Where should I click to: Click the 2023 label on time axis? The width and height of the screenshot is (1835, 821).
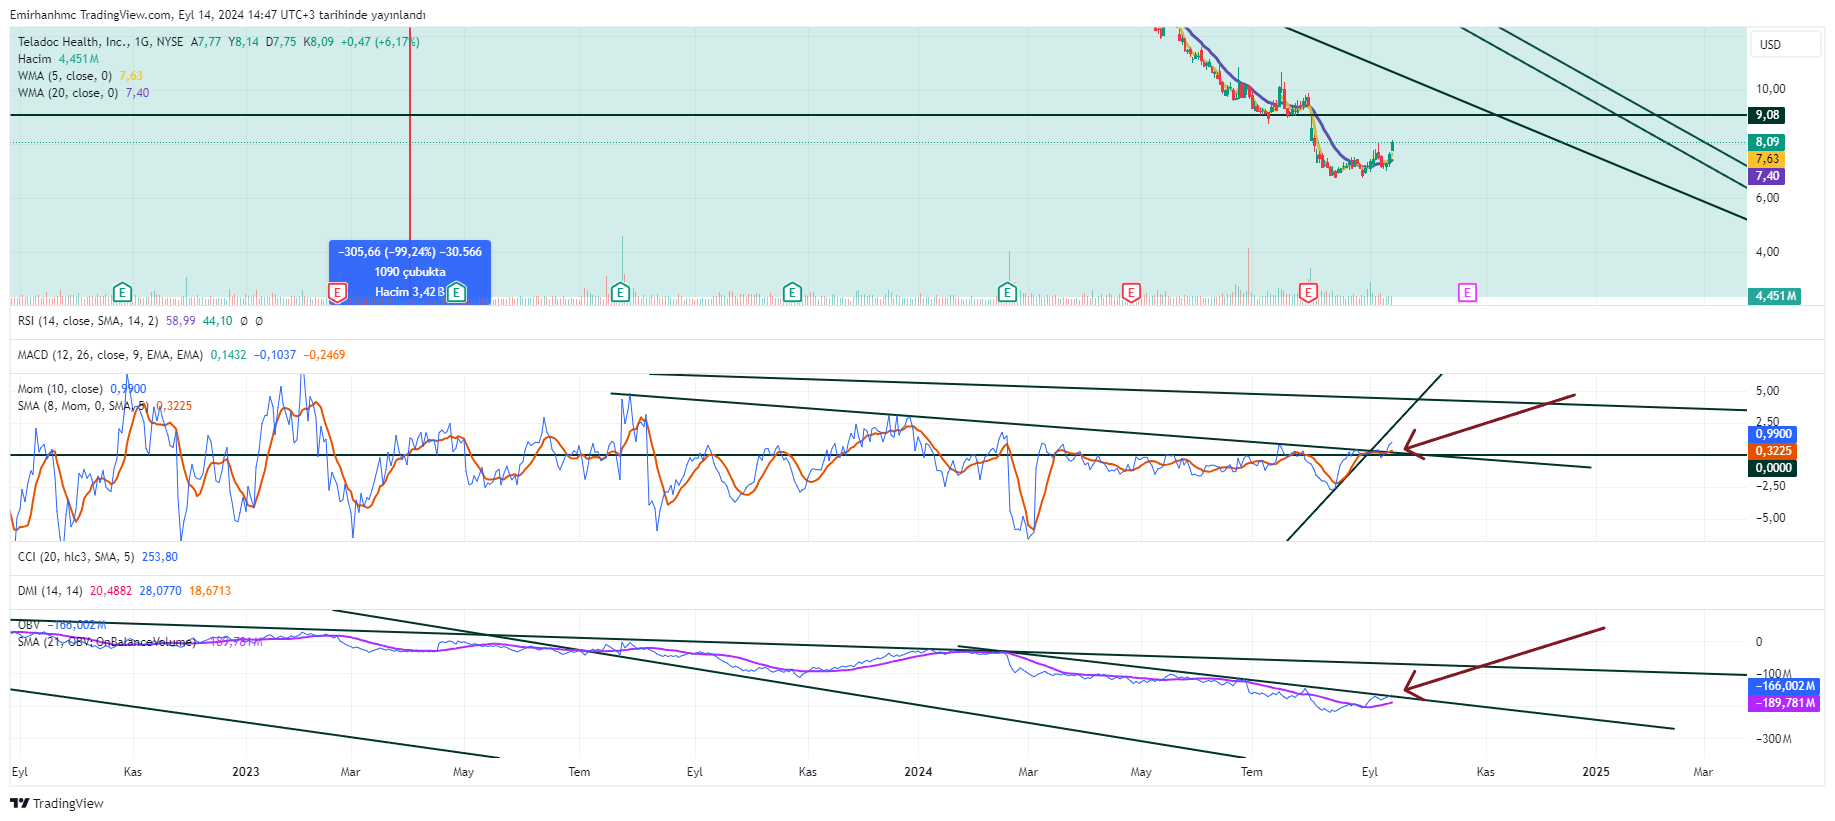245,772
